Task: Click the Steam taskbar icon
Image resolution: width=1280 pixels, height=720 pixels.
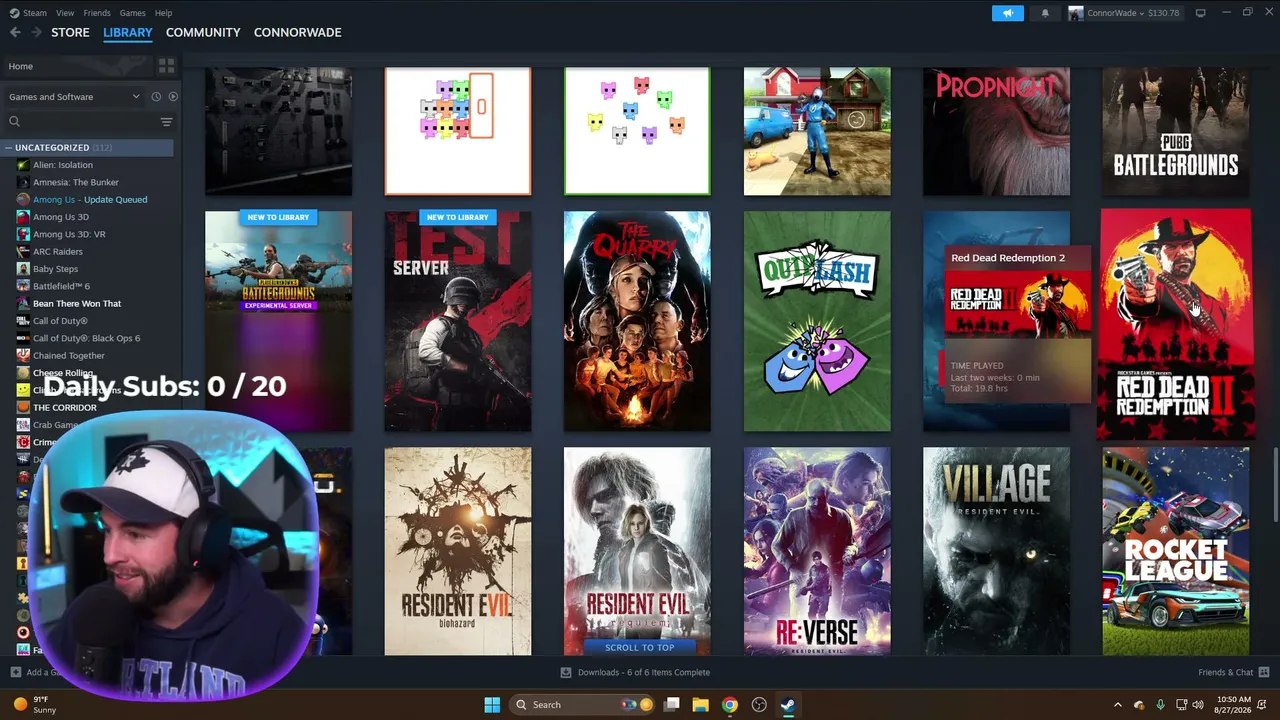Action: point(788,705)
